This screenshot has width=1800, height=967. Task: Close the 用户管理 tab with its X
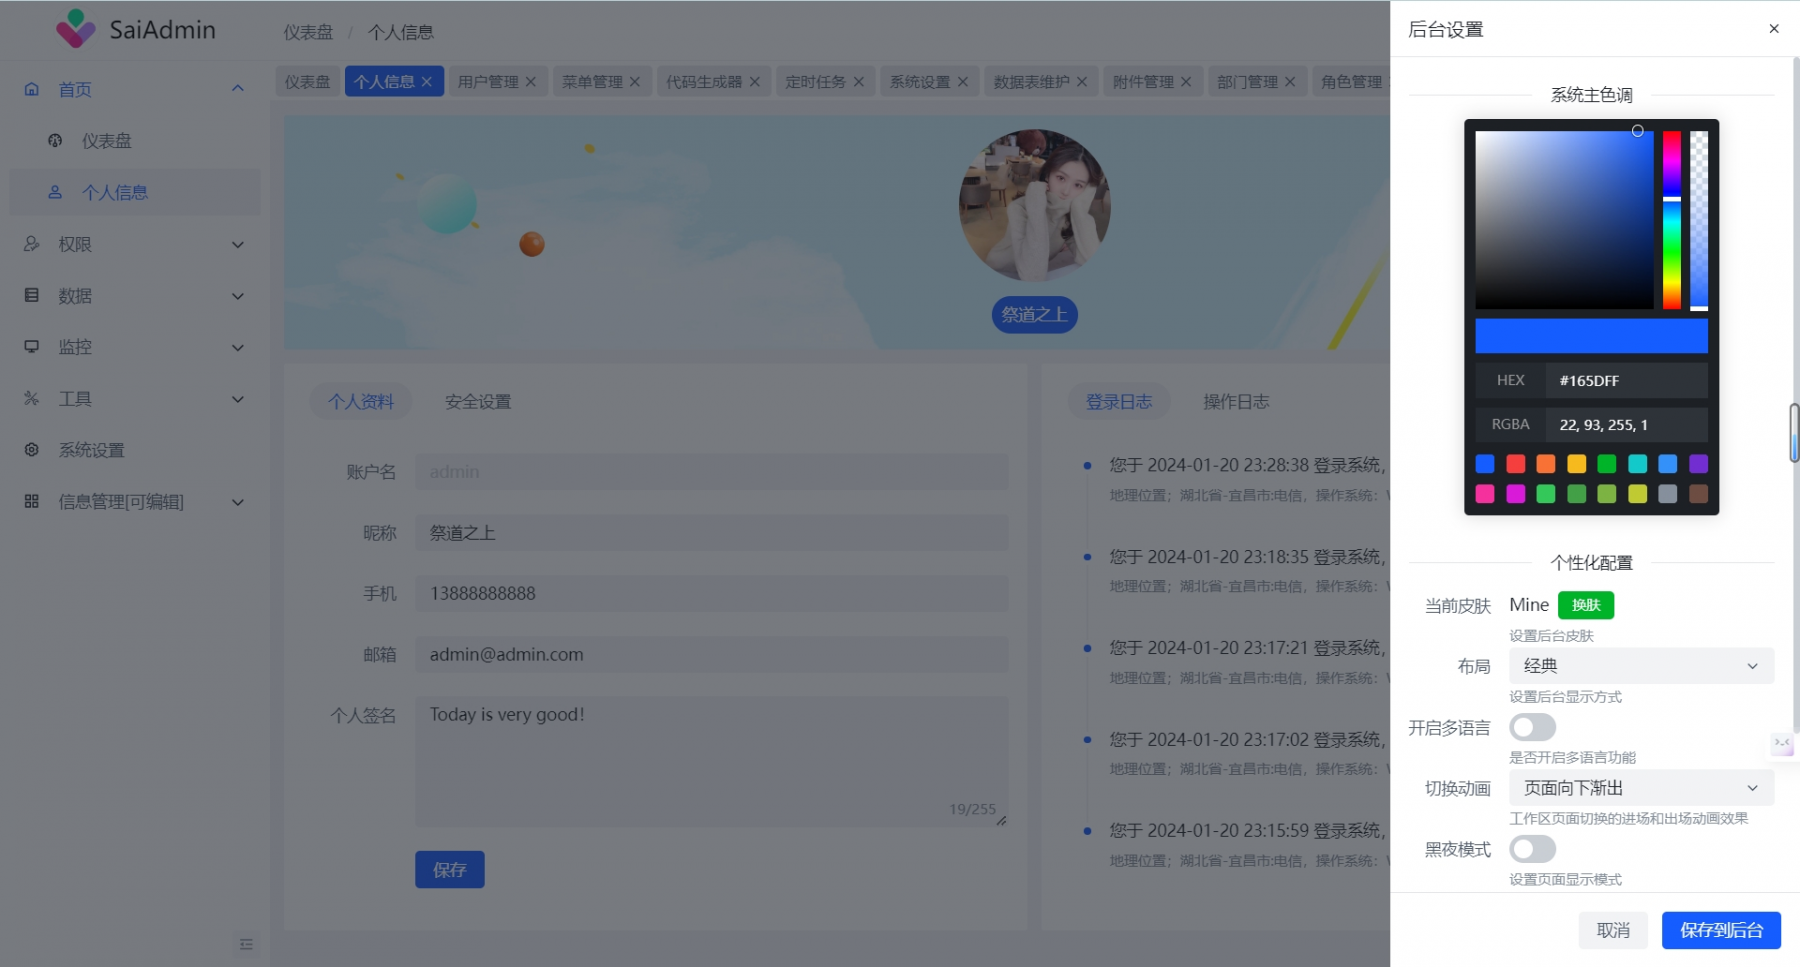coord(531,82)
